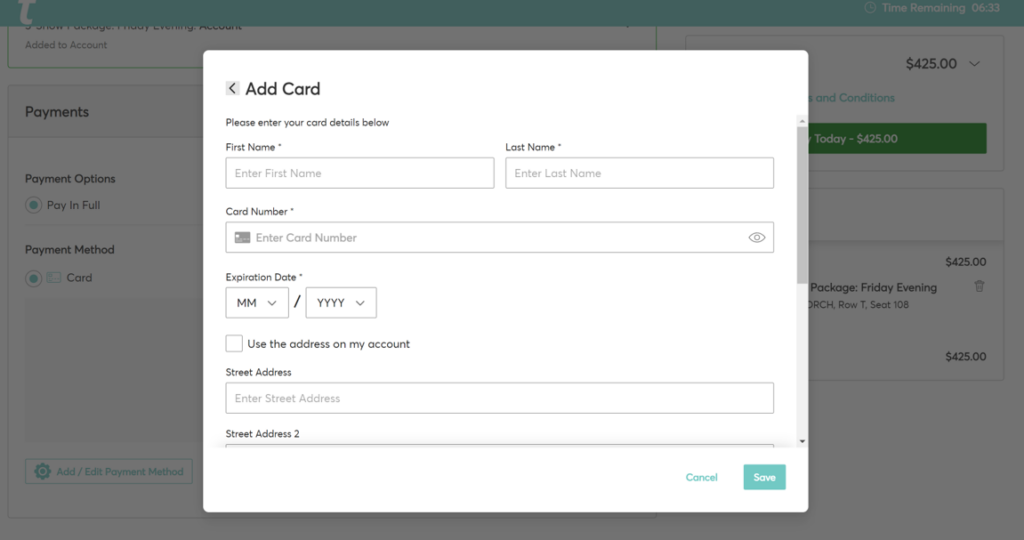Screen dimensions: 1024x540
Task: Click the clock icon next to Time Remaining
Action: pyautogui.click(x=870, y=8)
